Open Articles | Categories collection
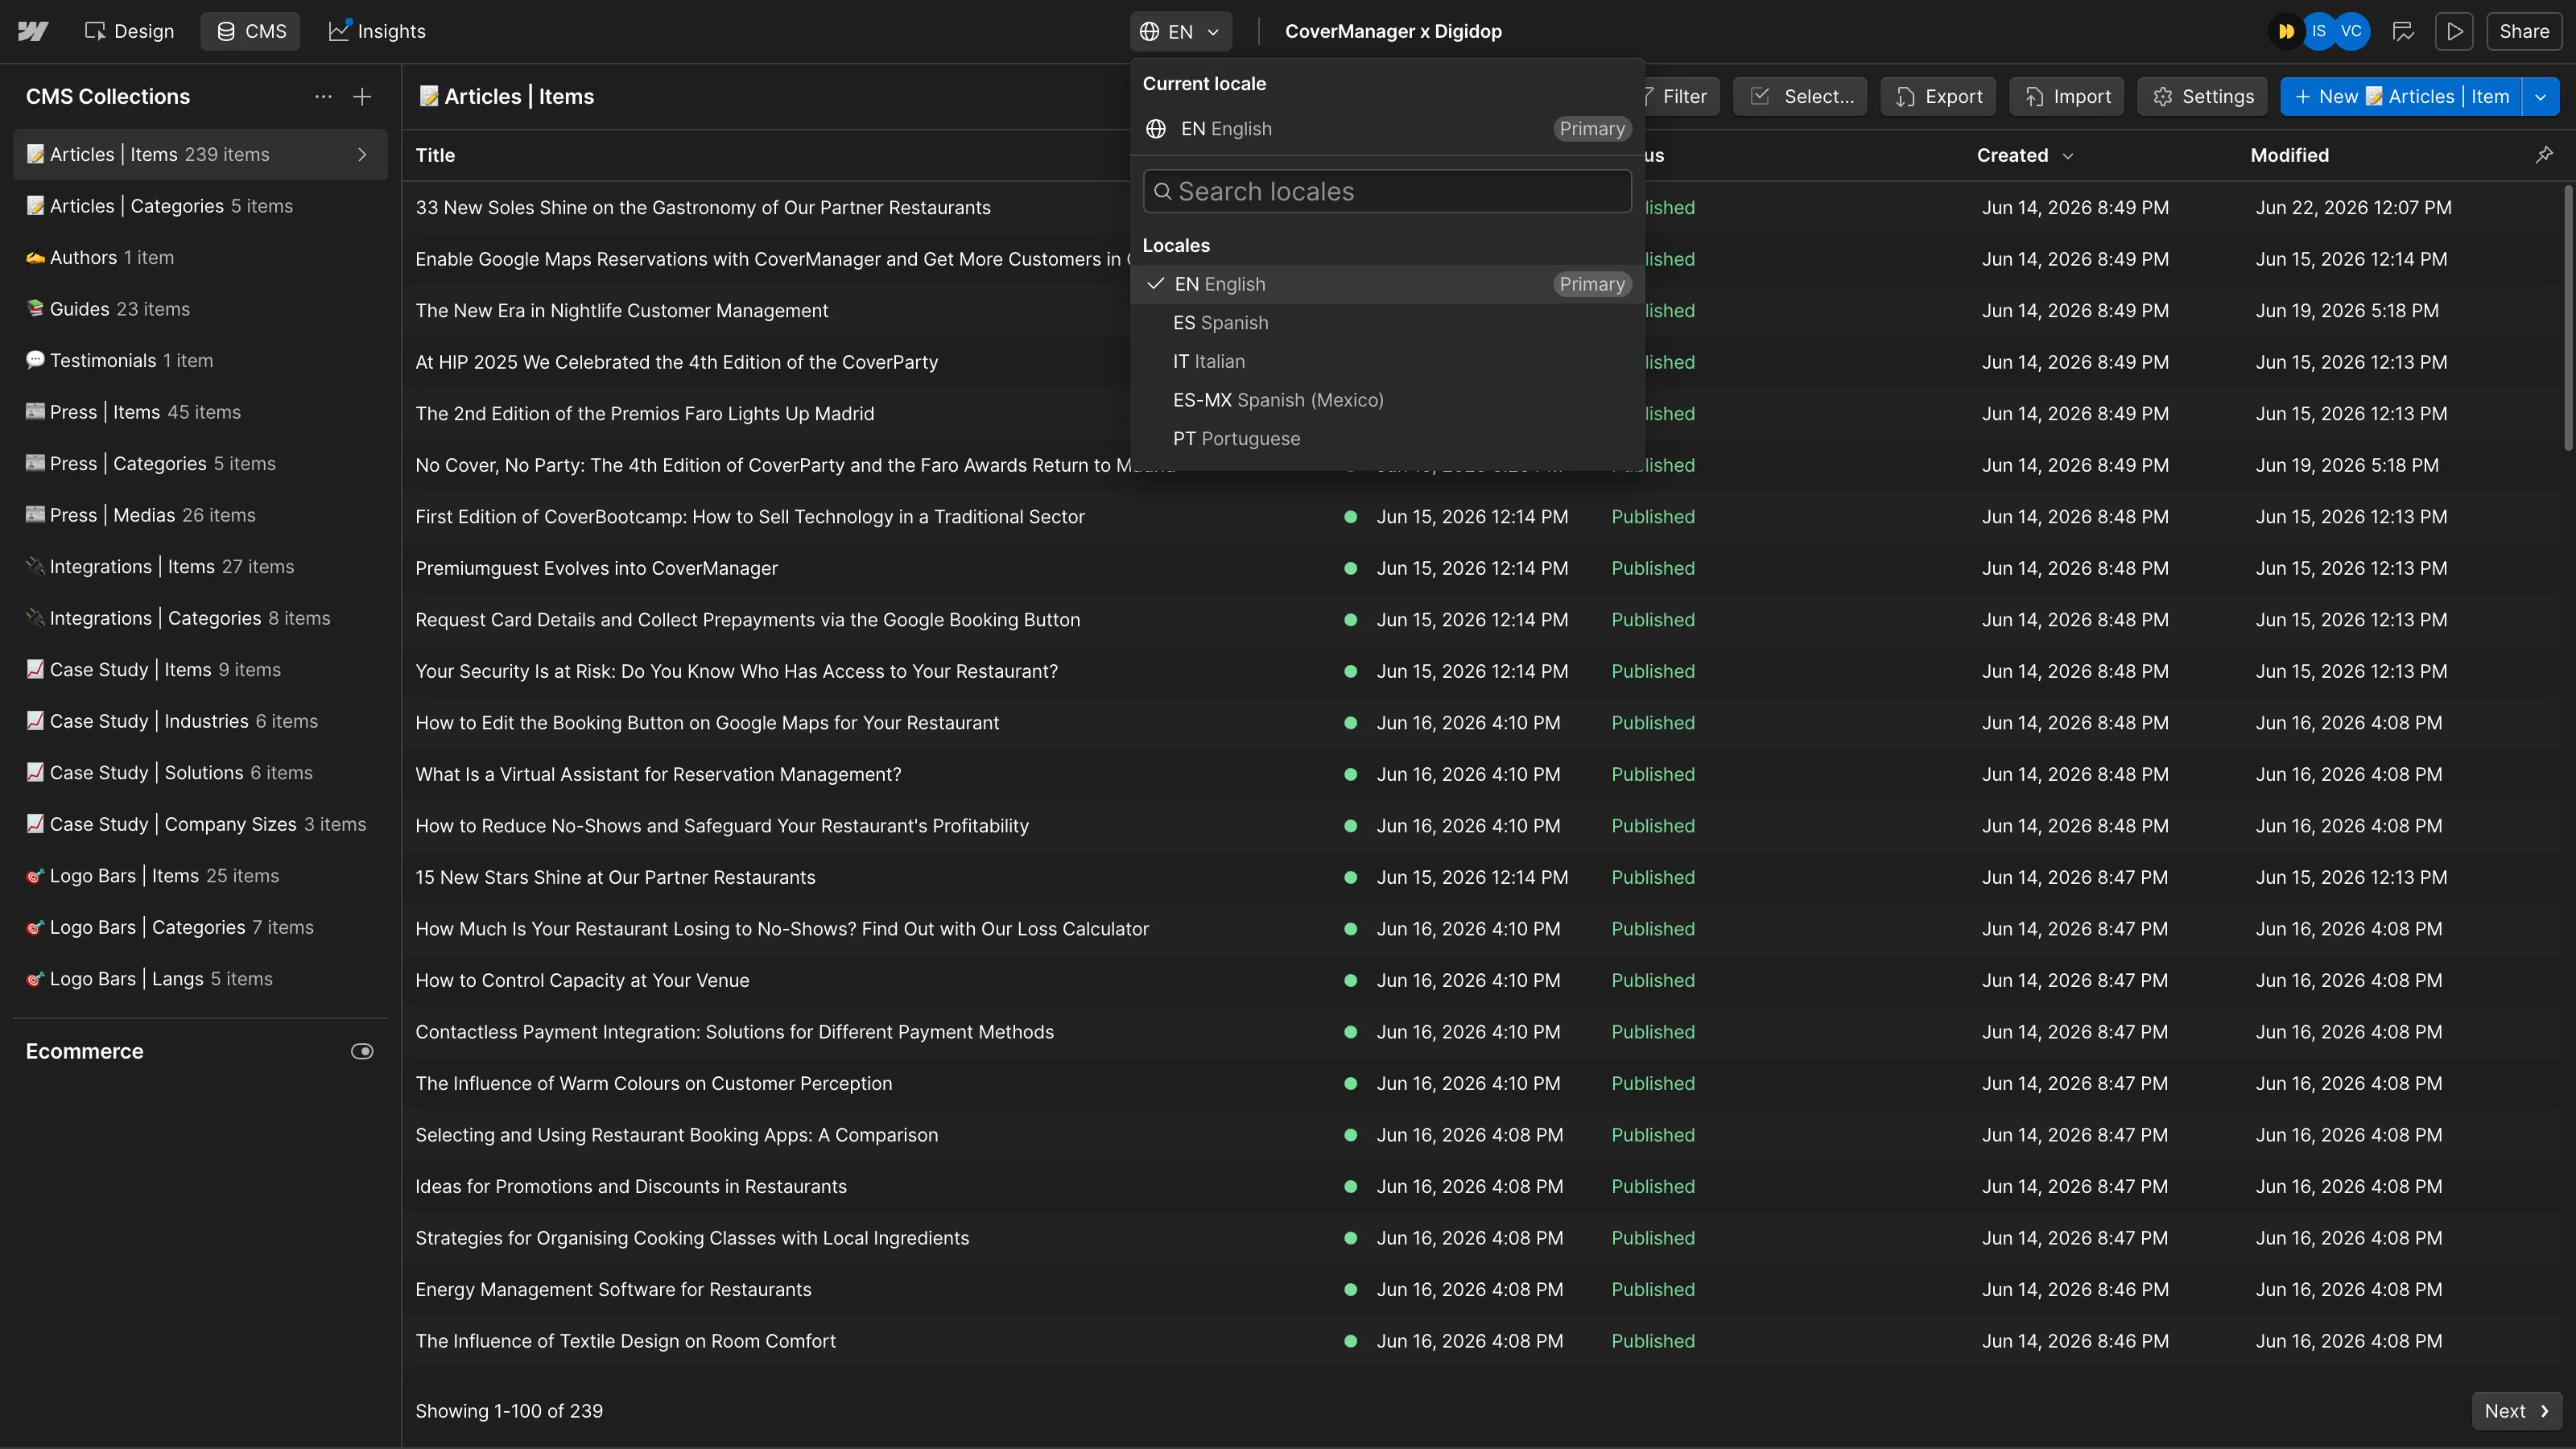Screen dimensions: 2576x1449 click(200, 206)
